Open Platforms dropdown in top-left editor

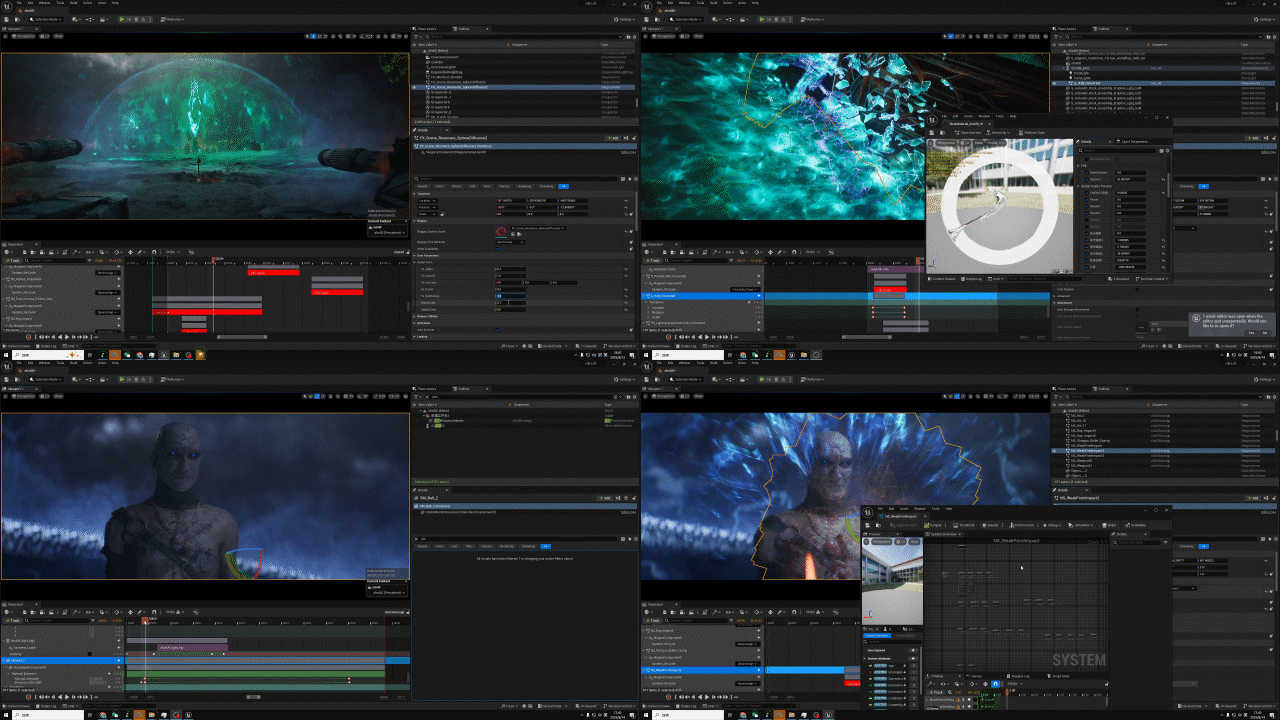coord(171,18)
